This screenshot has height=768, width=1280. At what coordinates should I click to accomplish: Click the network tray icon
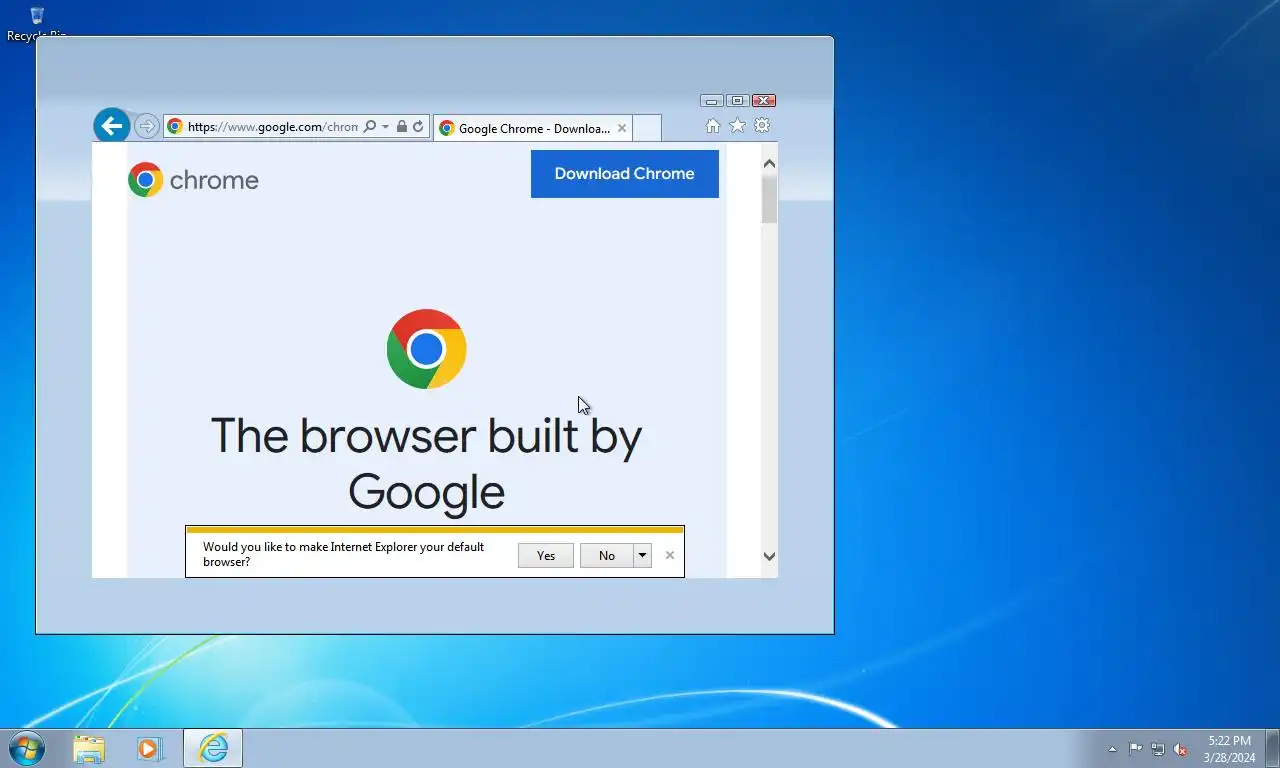(1158, 749)
